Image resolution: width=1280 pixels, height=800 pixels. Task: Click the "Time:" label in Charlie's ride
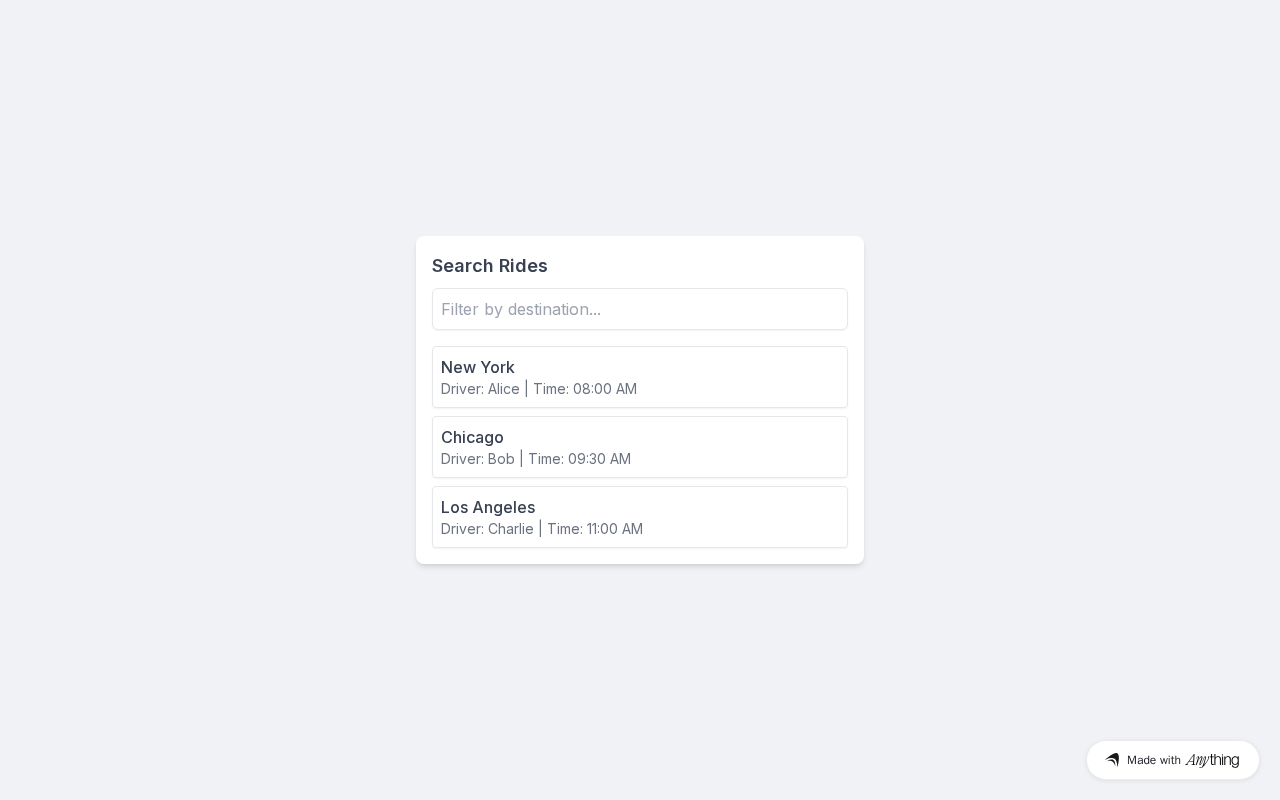pos(565,529)
